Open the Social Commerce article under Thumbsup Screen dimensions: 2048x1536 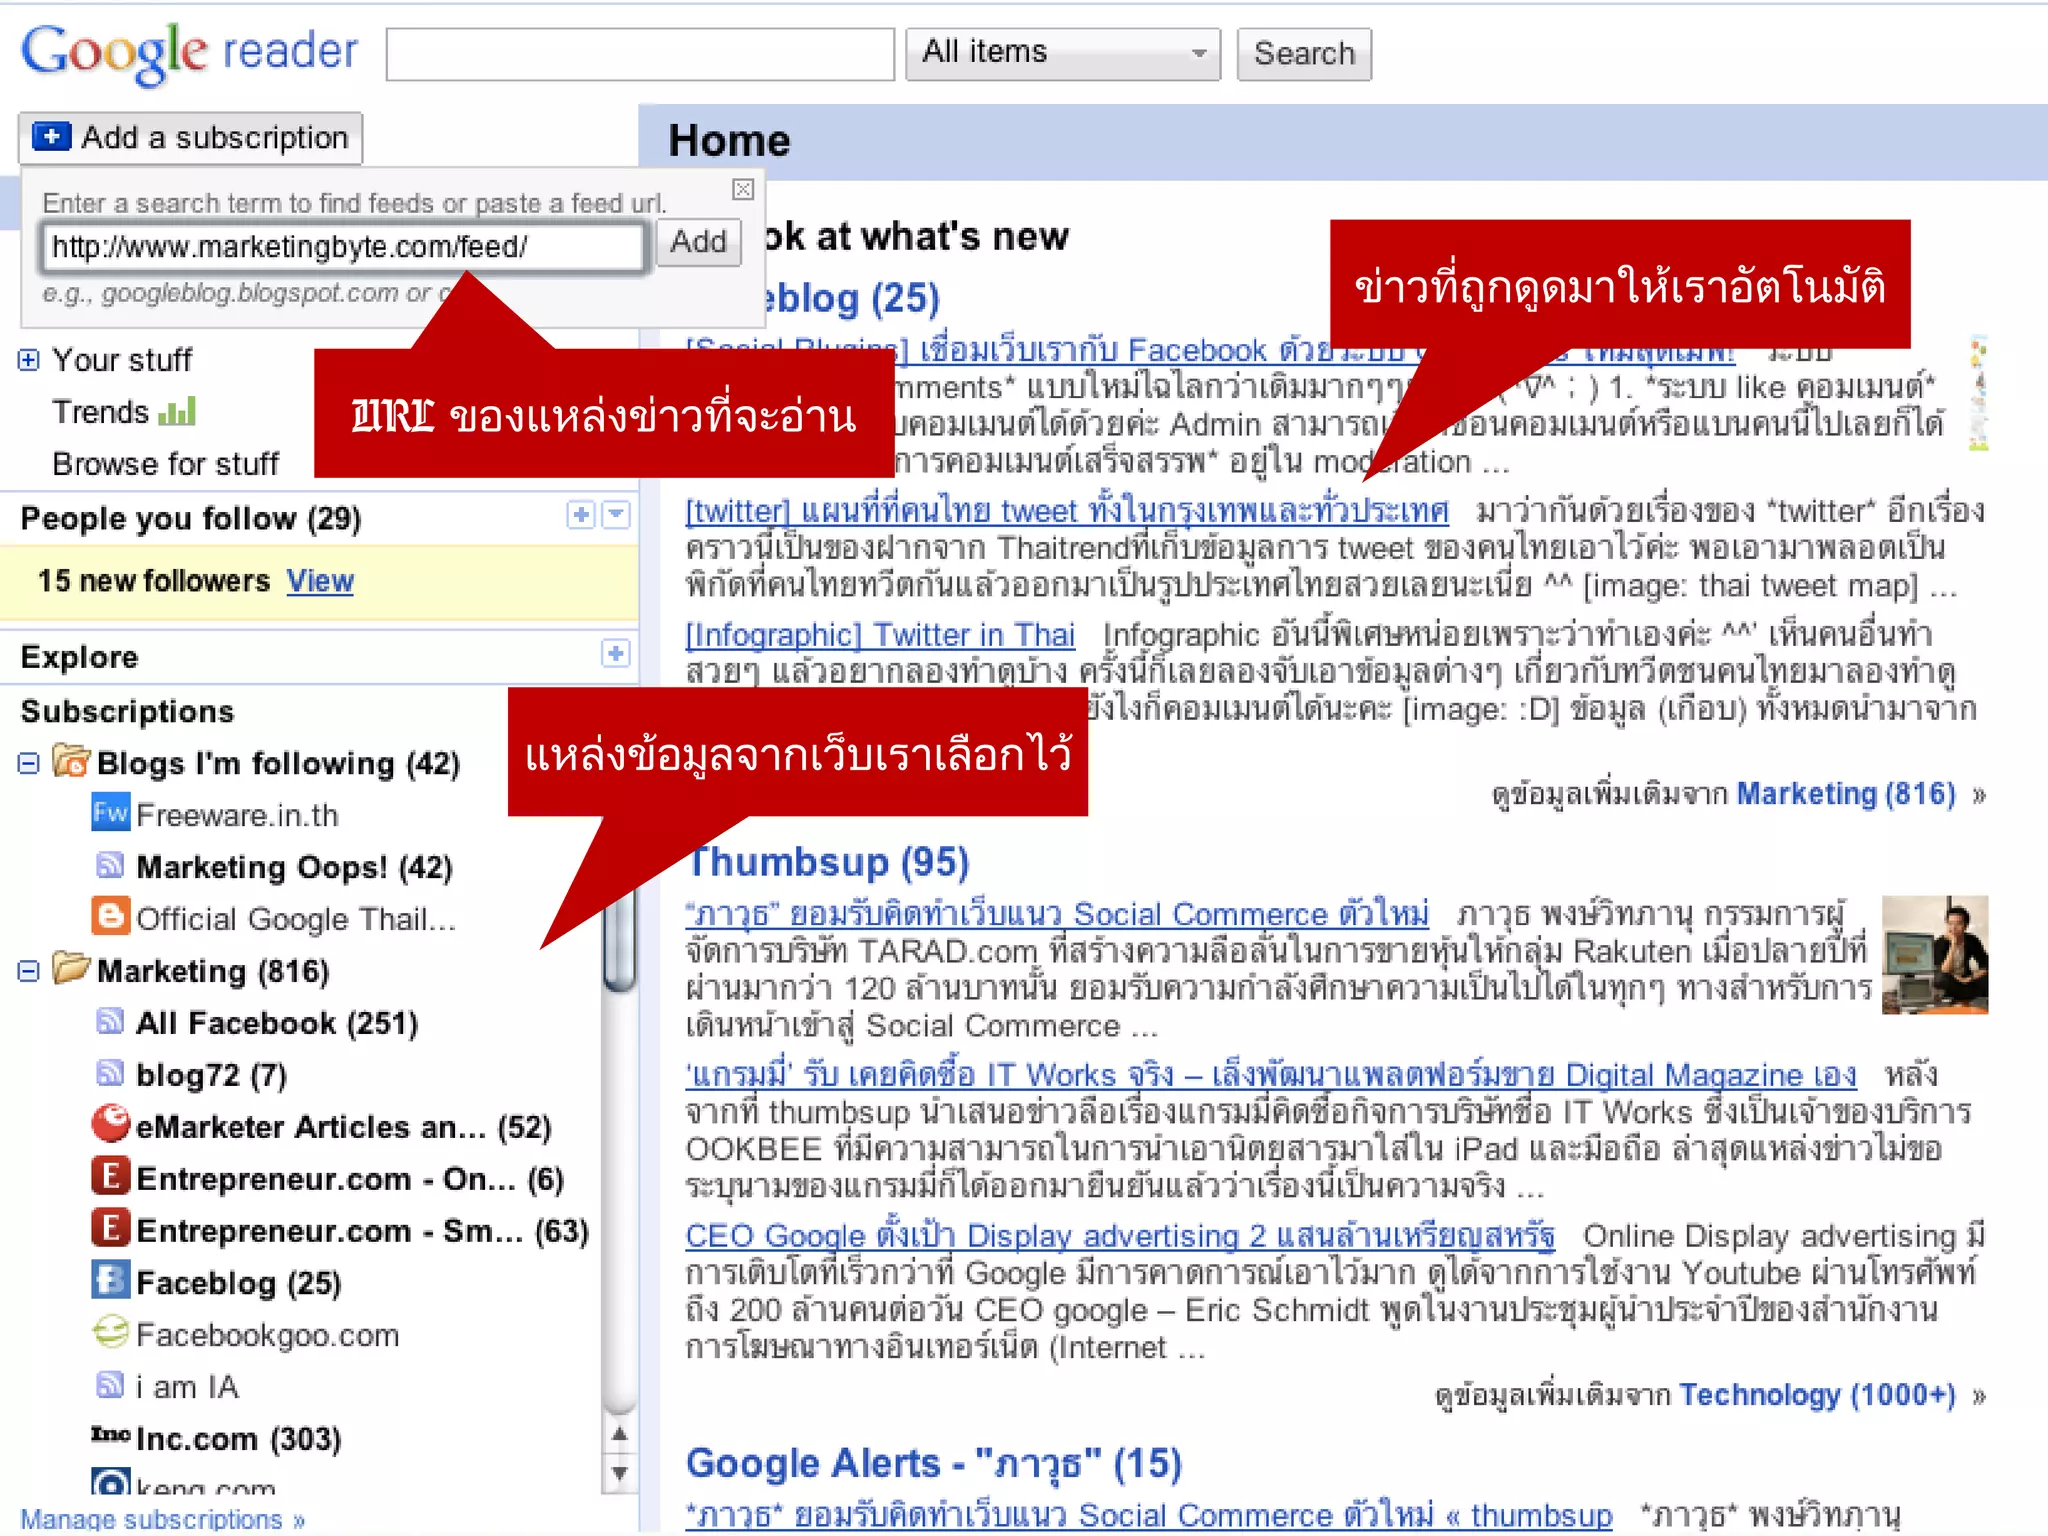coord(1057,914)
